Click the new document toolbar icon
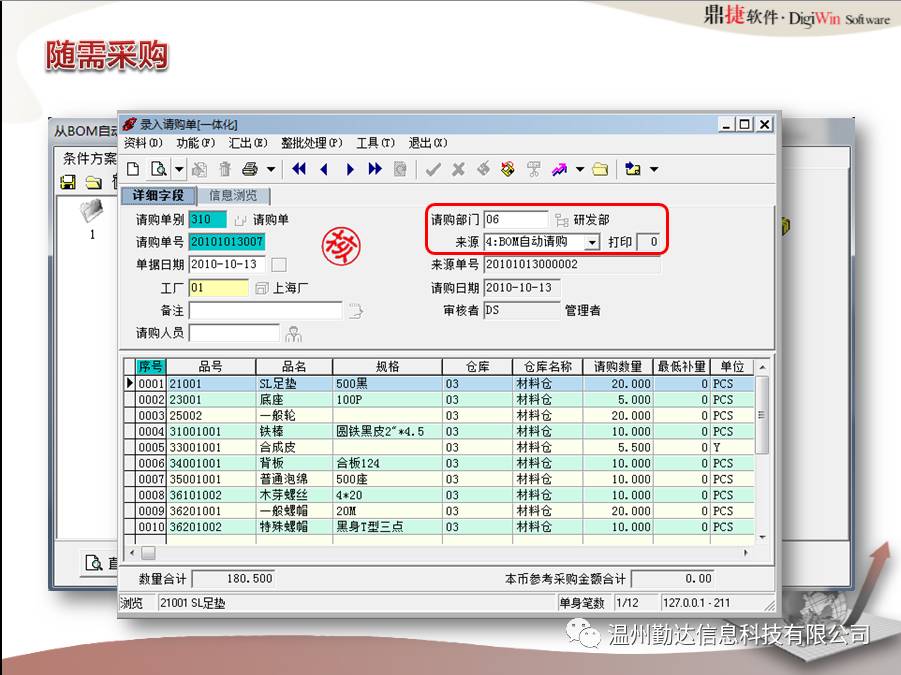The width and height of the screenshot is (901, 675). [x=132, y=169]
